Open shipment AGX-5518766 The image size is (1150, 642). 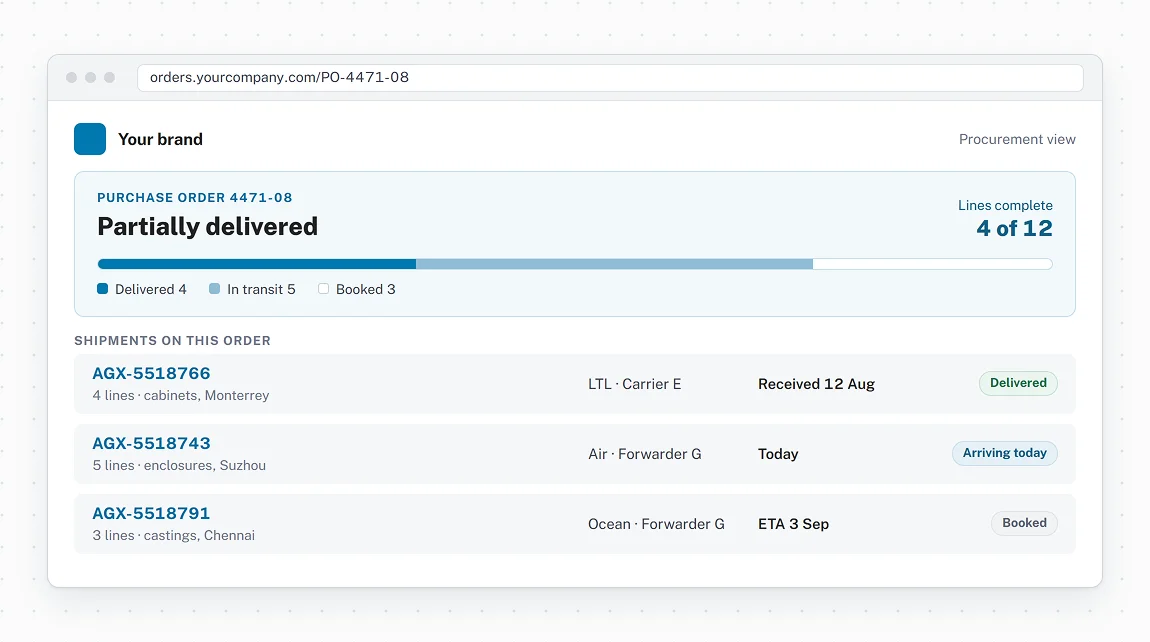(151, 373)
